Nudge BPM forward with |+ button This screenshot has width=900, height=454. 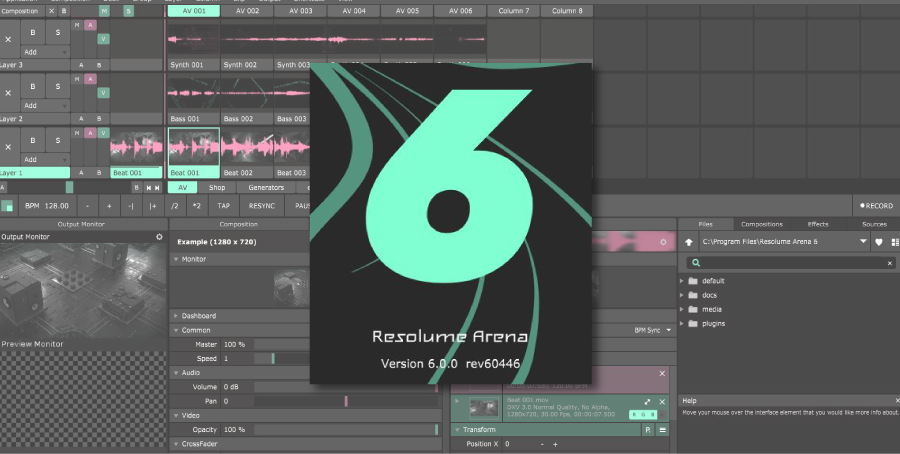[153, 205]
